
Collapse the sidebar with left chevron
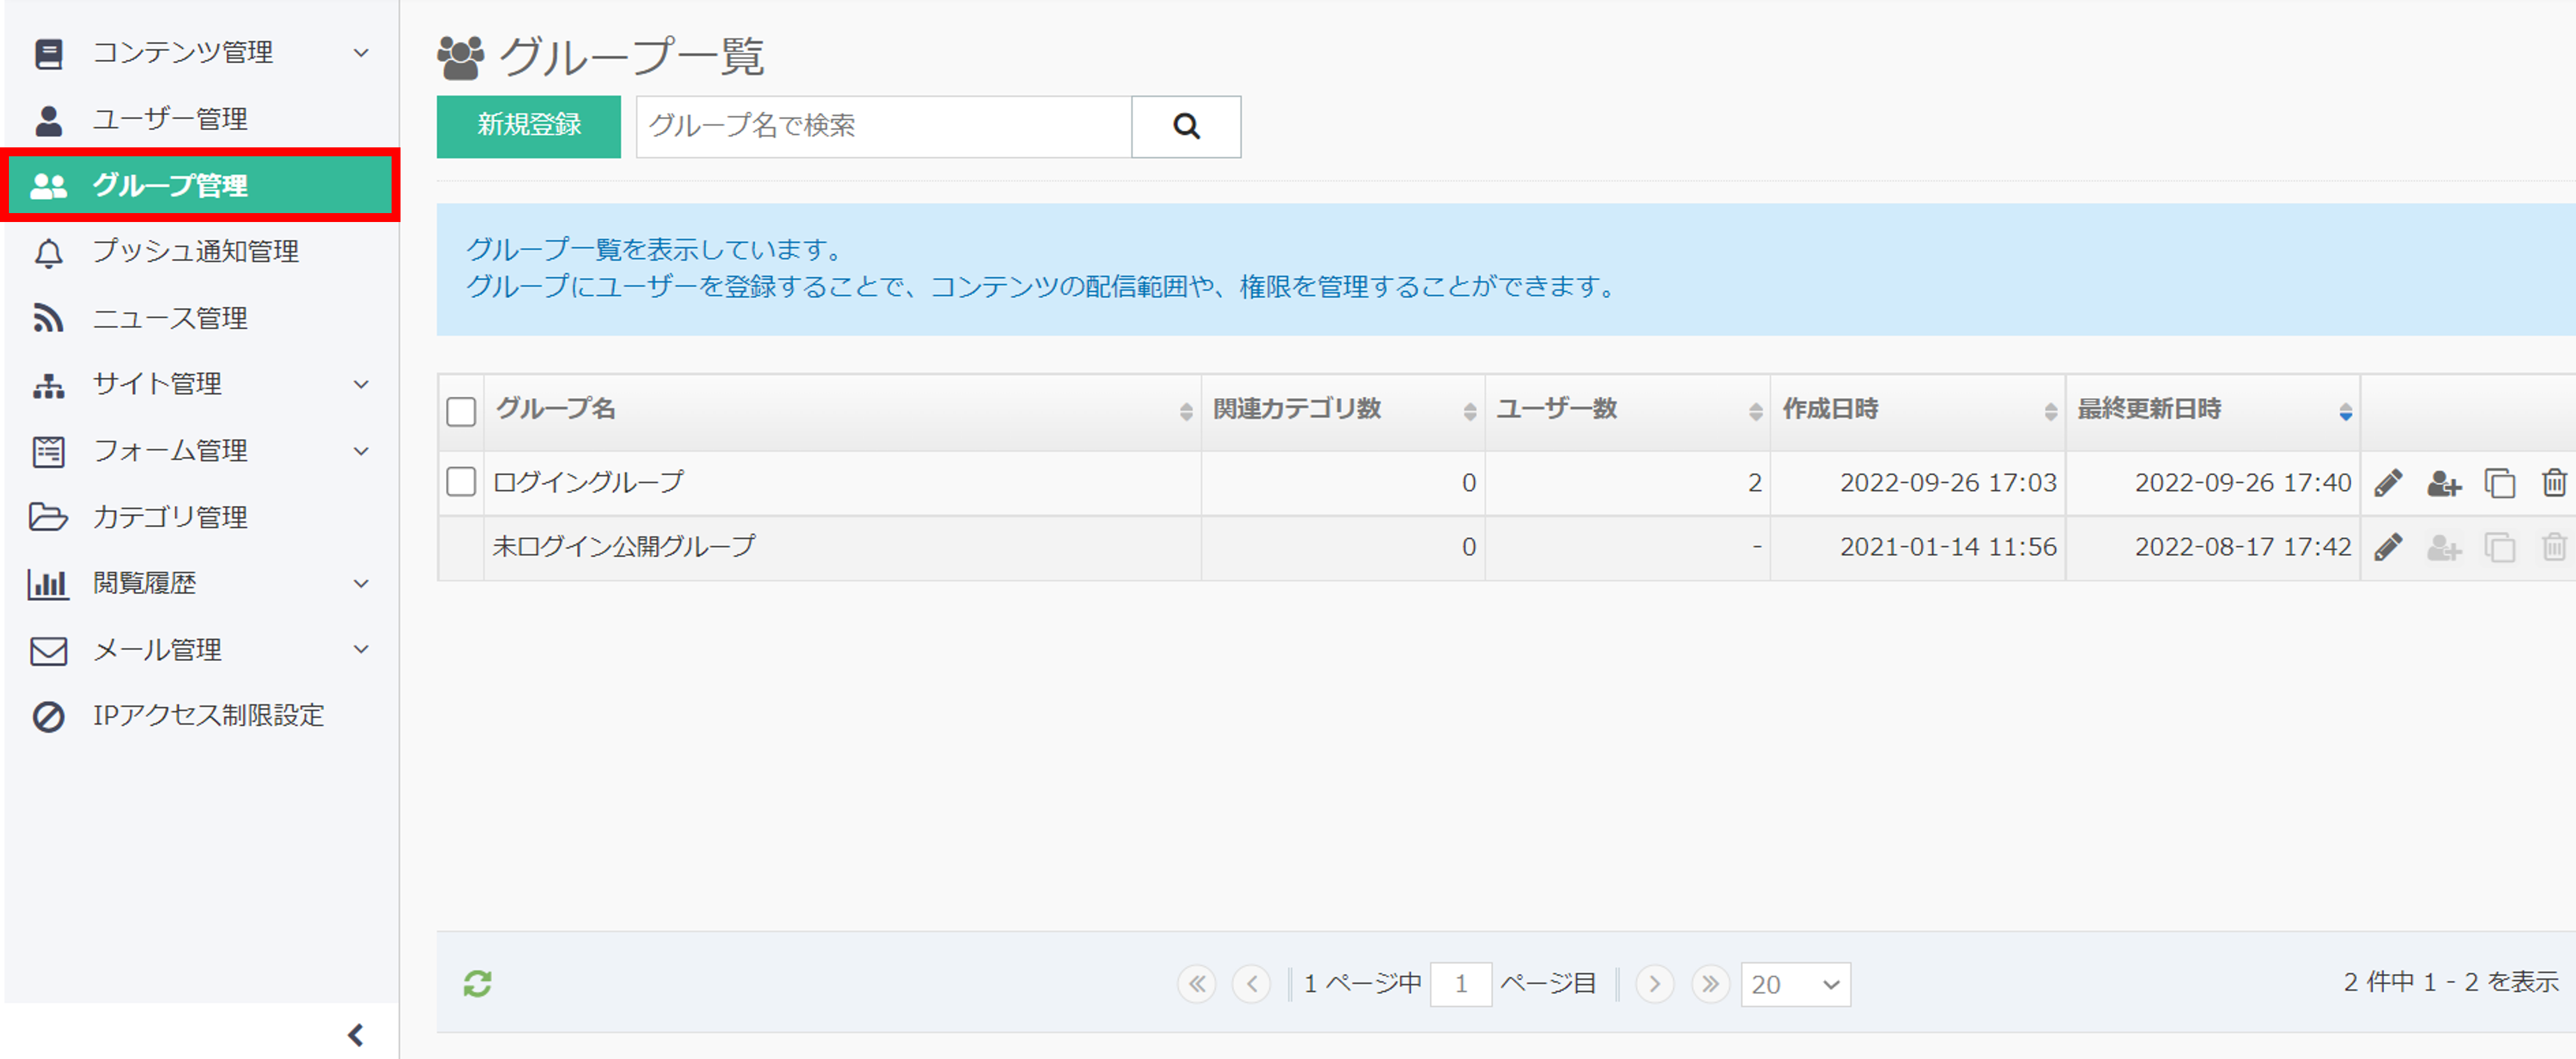(355, 1035)
